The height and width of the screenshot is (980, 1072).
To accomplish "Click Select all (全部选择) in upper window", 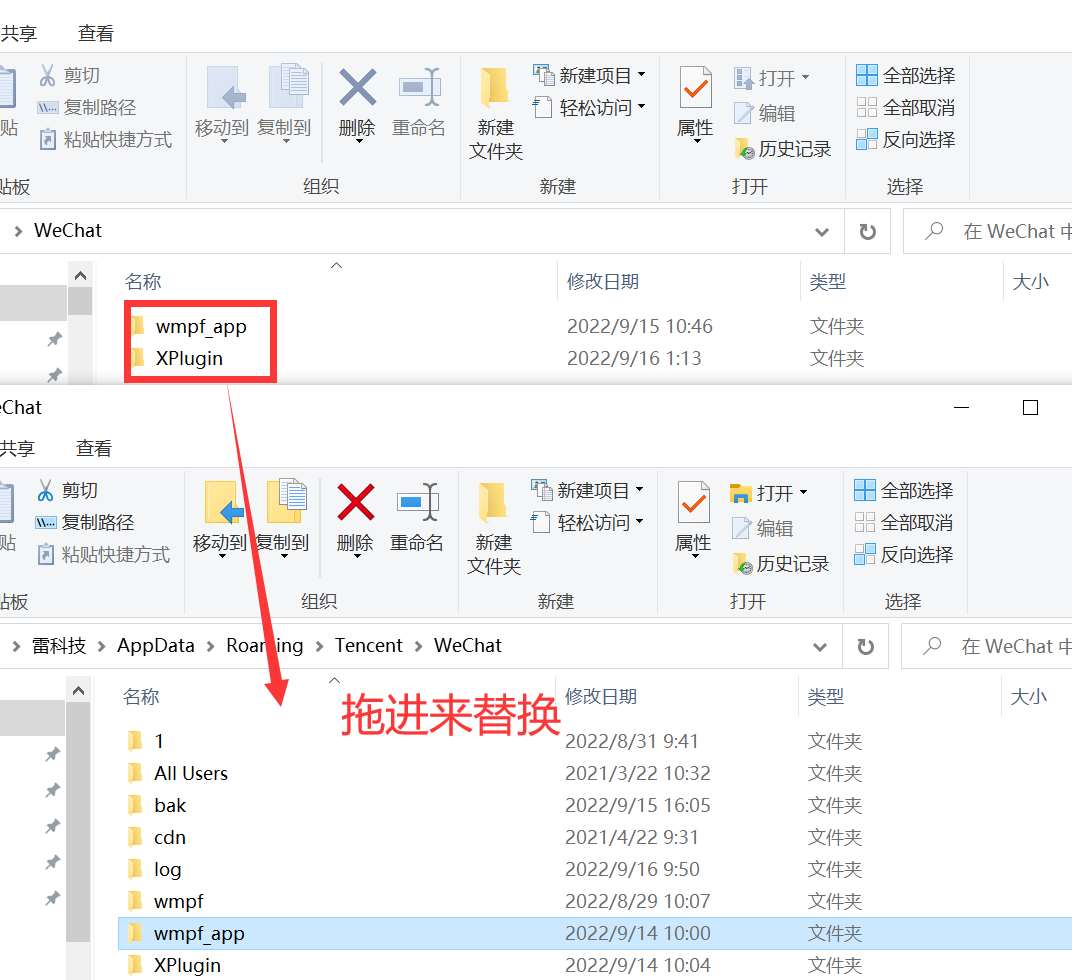I will click(x=905, y=75).
